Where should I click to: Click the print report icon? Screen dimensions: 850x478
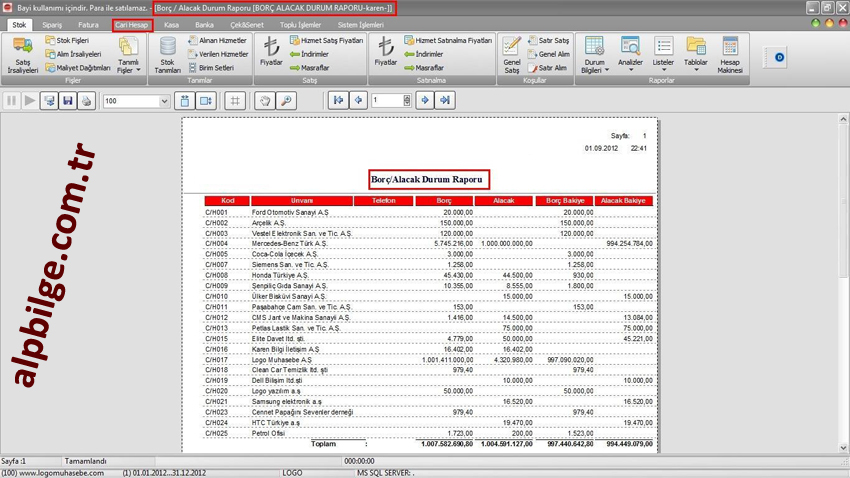coord(86,101)
